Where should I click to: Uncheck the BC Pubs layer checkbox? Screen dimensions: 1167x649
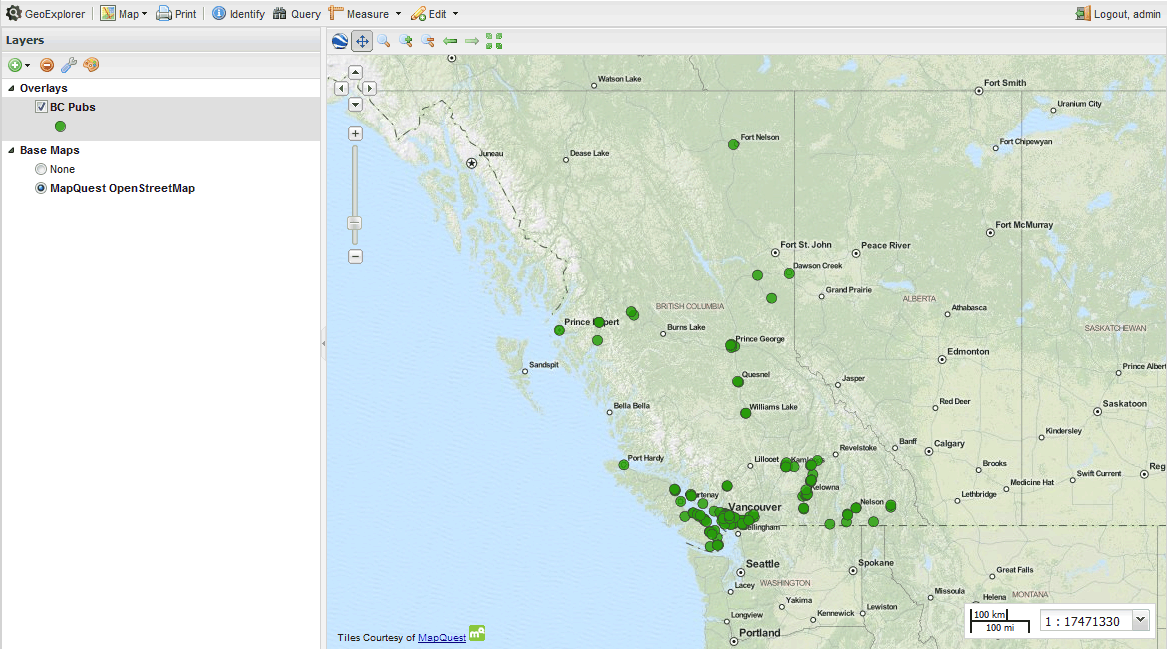point(41,107)
